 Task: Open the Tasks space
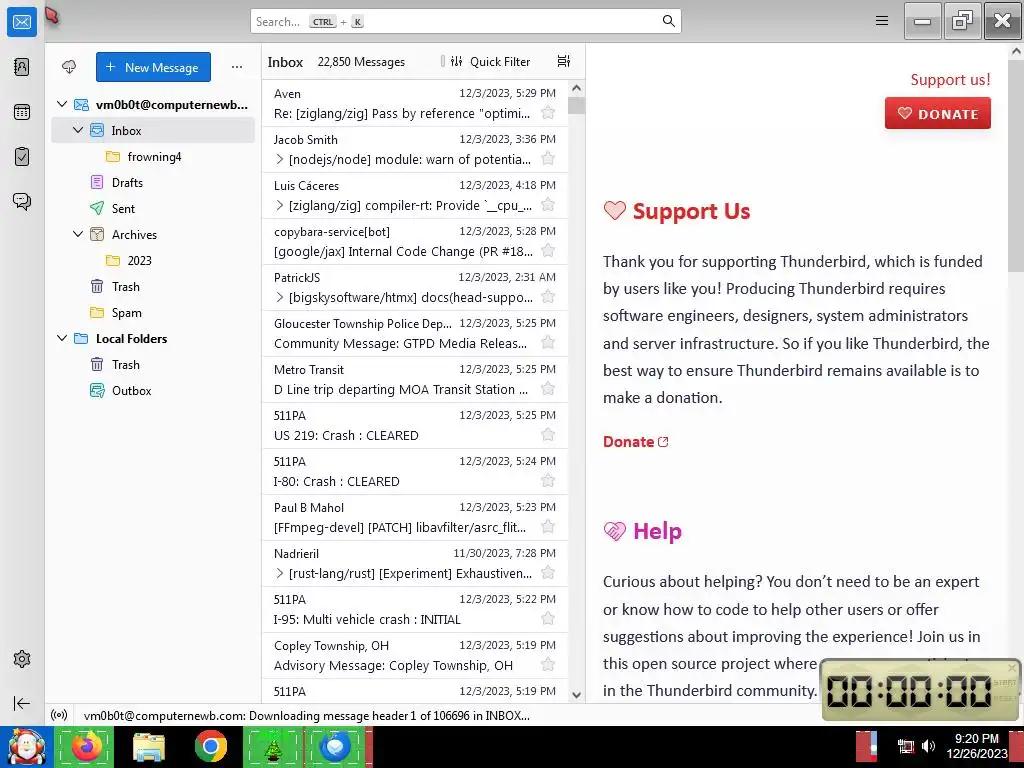click(x=22, y=157)
